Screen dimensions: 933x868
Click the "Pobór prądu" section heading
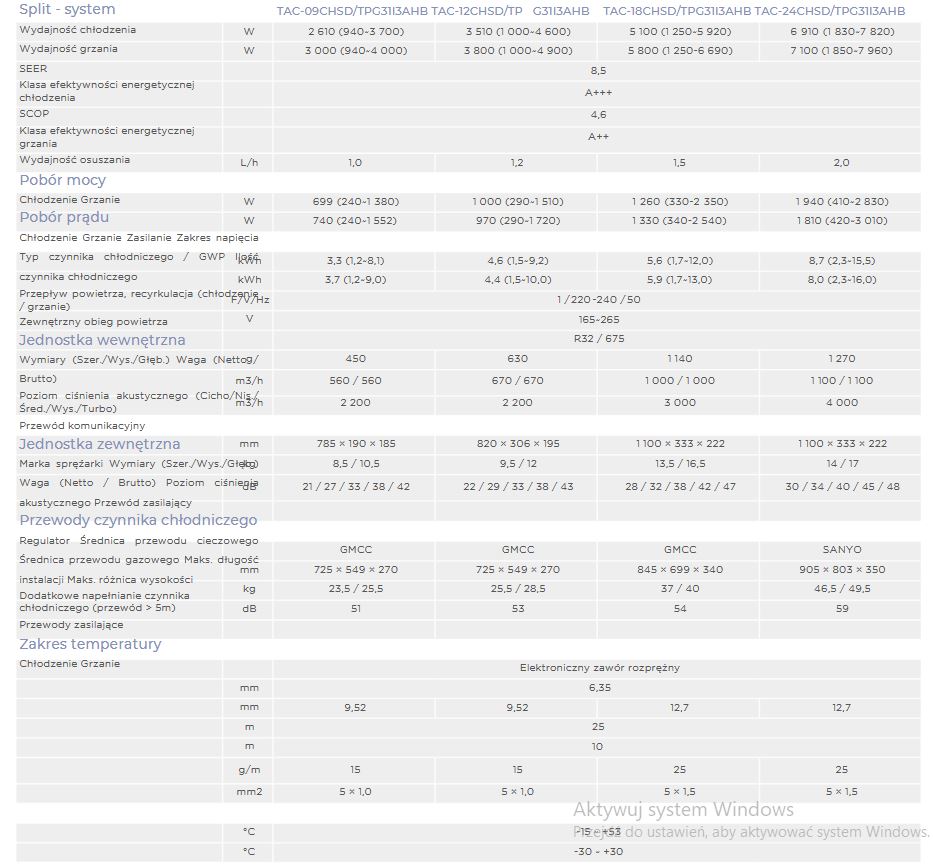tap(64, 217)
